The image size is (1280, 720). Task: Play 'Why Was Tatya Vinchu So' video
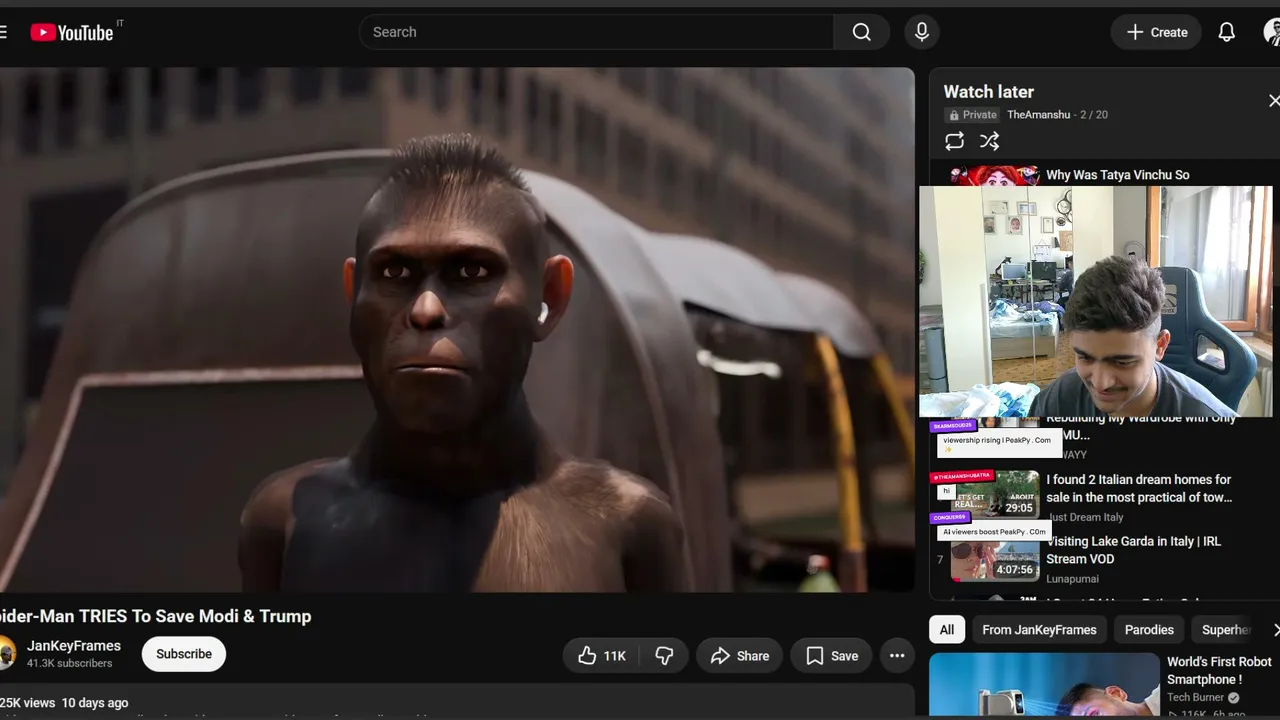click(1118, 175)
